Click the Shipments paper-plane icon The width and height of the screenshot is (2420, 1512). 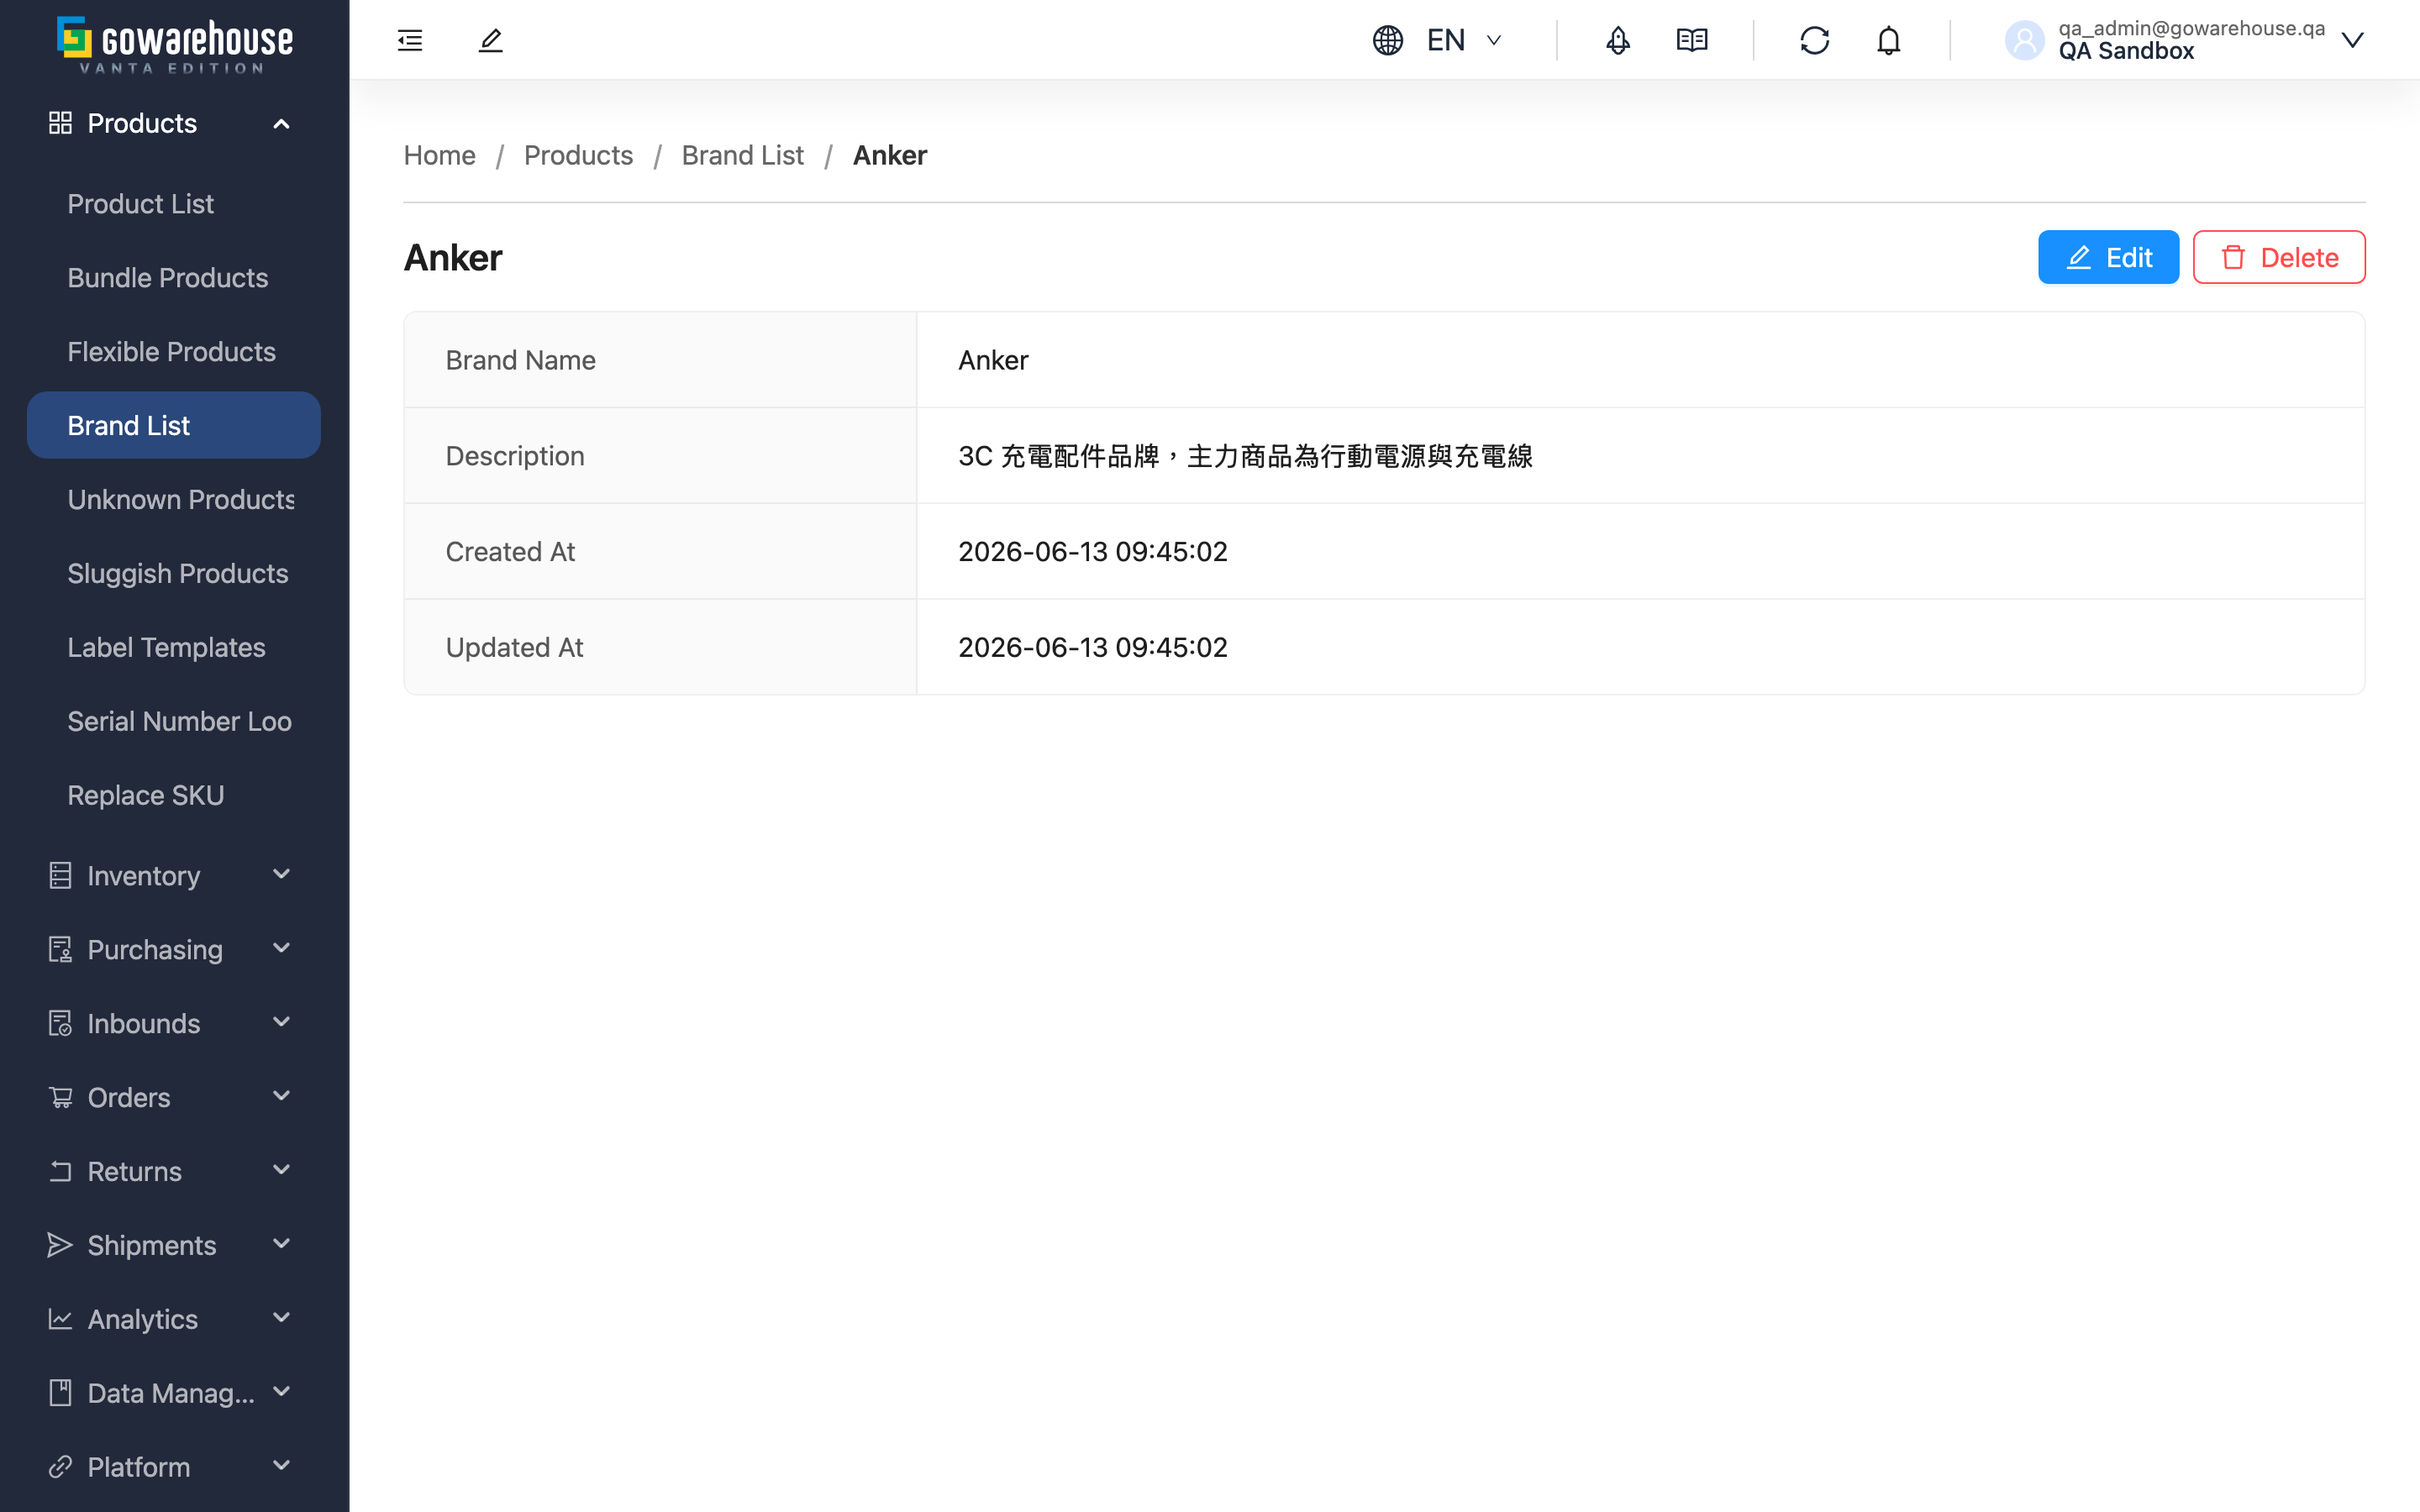click(60, 1245)
